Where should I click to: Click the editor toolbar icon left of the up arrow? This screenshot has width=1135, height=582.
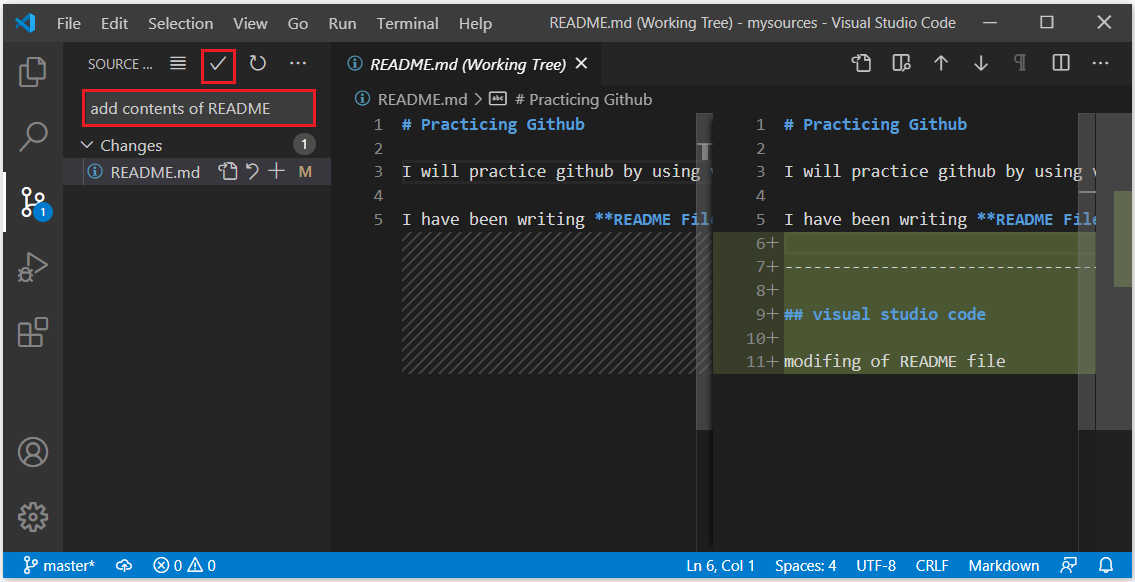point(900,64)
